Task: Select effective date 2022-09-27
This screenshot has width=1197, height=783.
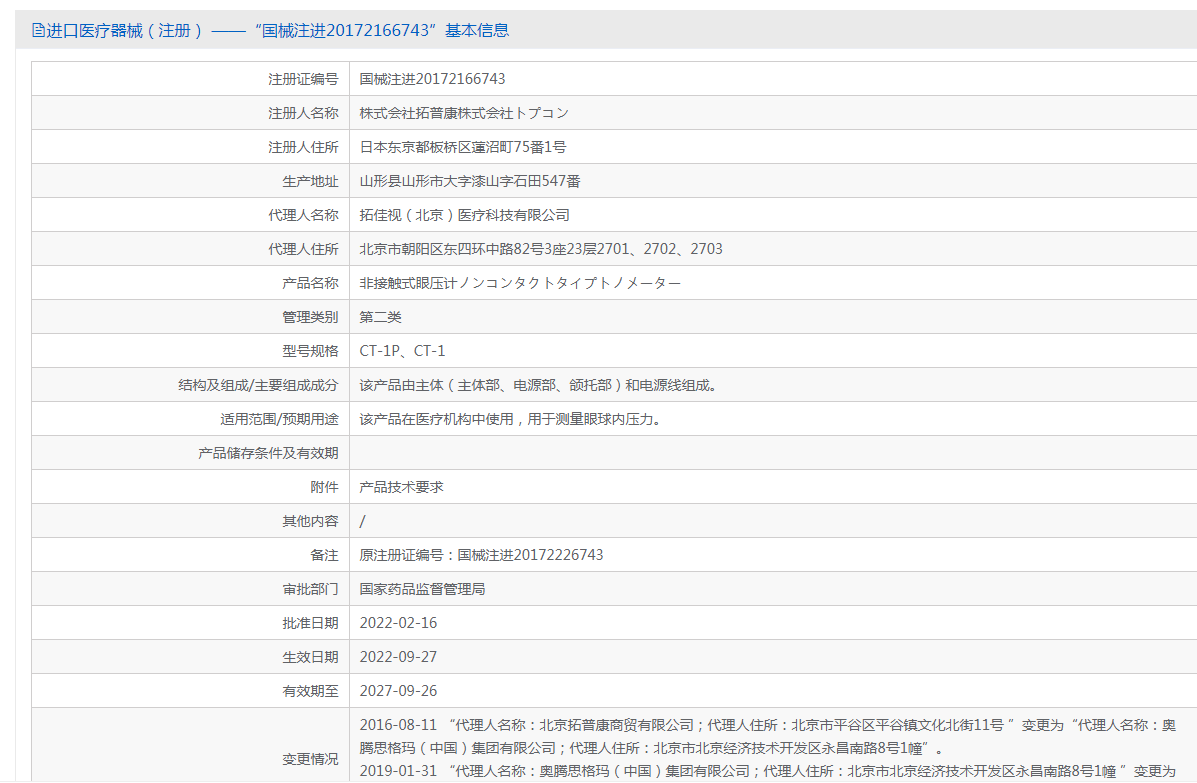Action: 398,657
